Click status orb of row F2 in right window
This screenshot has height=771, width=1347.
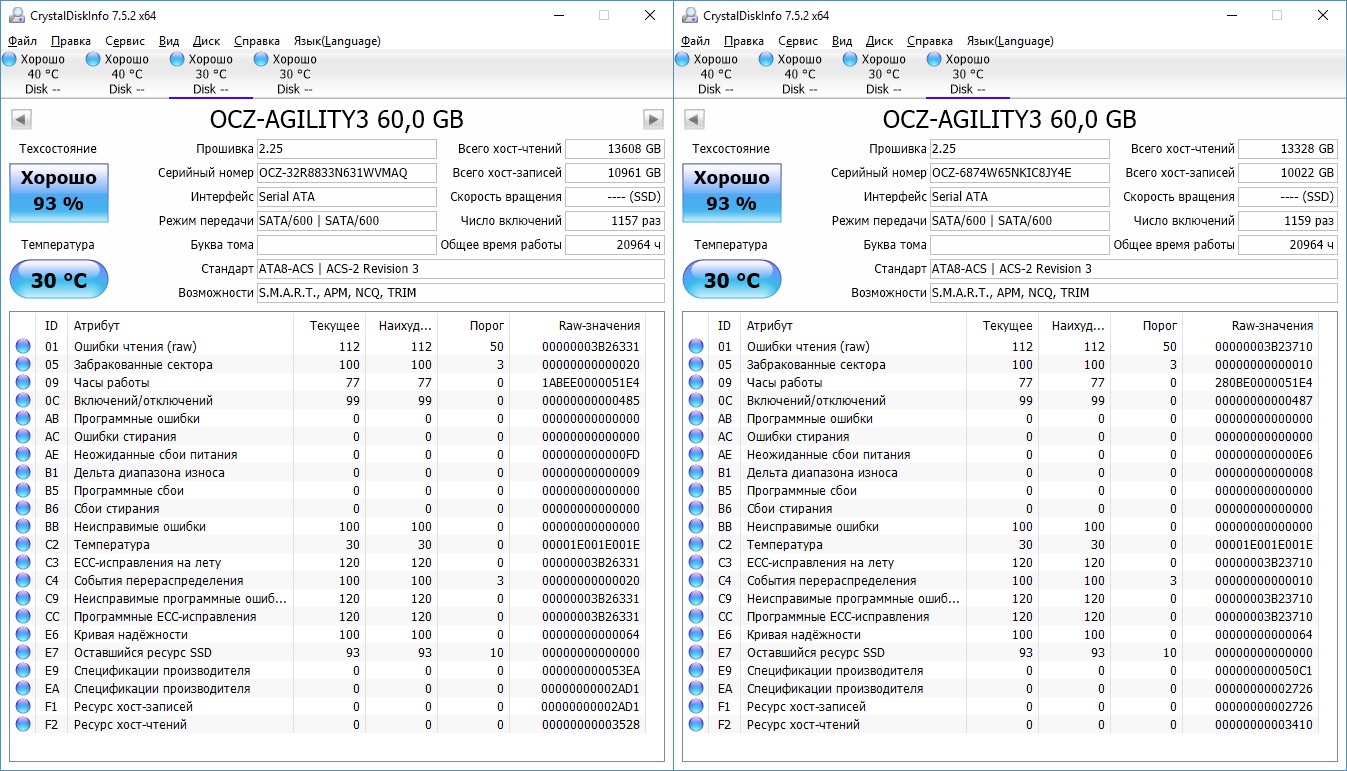696,725
